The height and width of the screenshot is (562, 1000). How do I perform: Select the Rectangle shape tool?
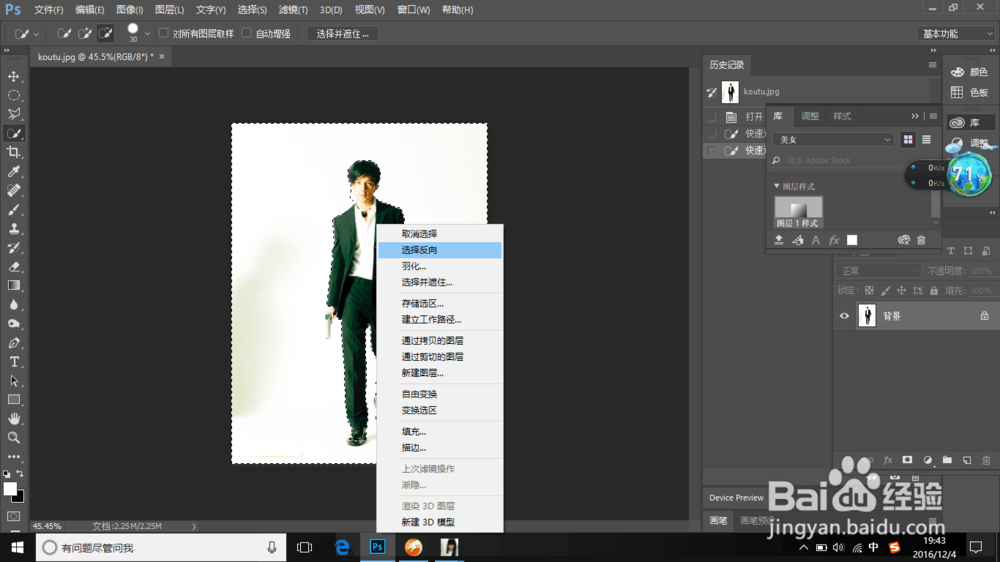pyautogui.click(x=13, y=400)
